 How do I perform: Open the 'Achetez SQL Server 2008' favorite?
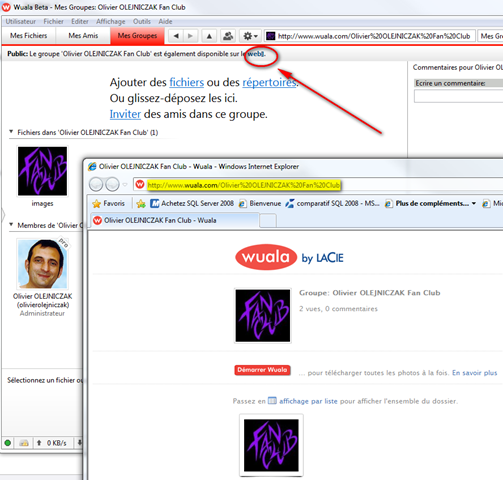192,203
